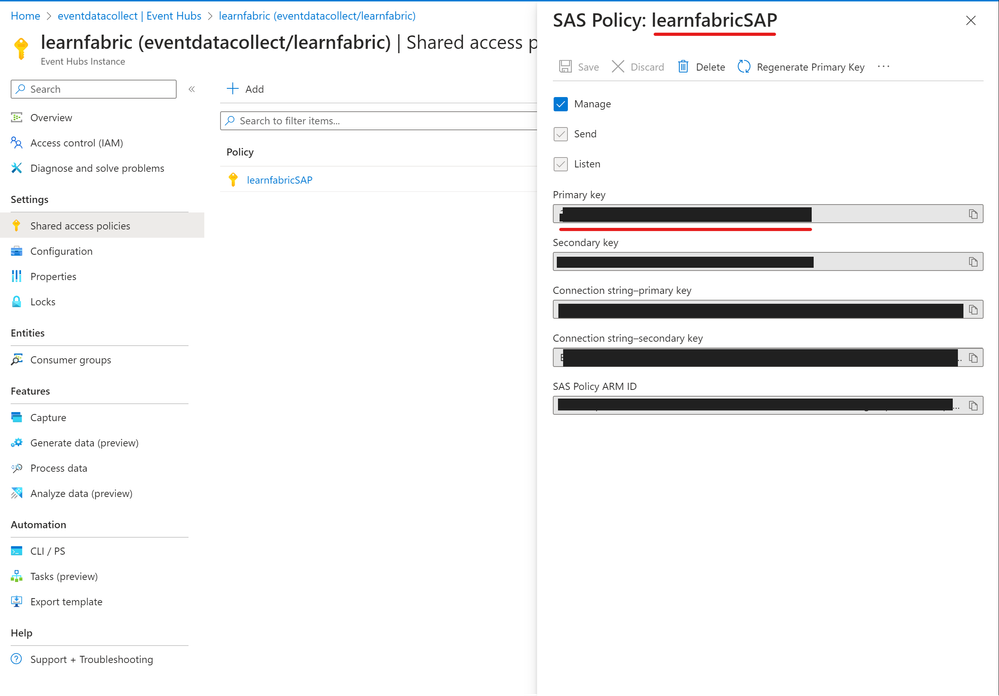Open learnfabric (eventdatacollect/learnfabric) breadcrumb link
This screenshot has height=696, width=999.
point(317,16)
